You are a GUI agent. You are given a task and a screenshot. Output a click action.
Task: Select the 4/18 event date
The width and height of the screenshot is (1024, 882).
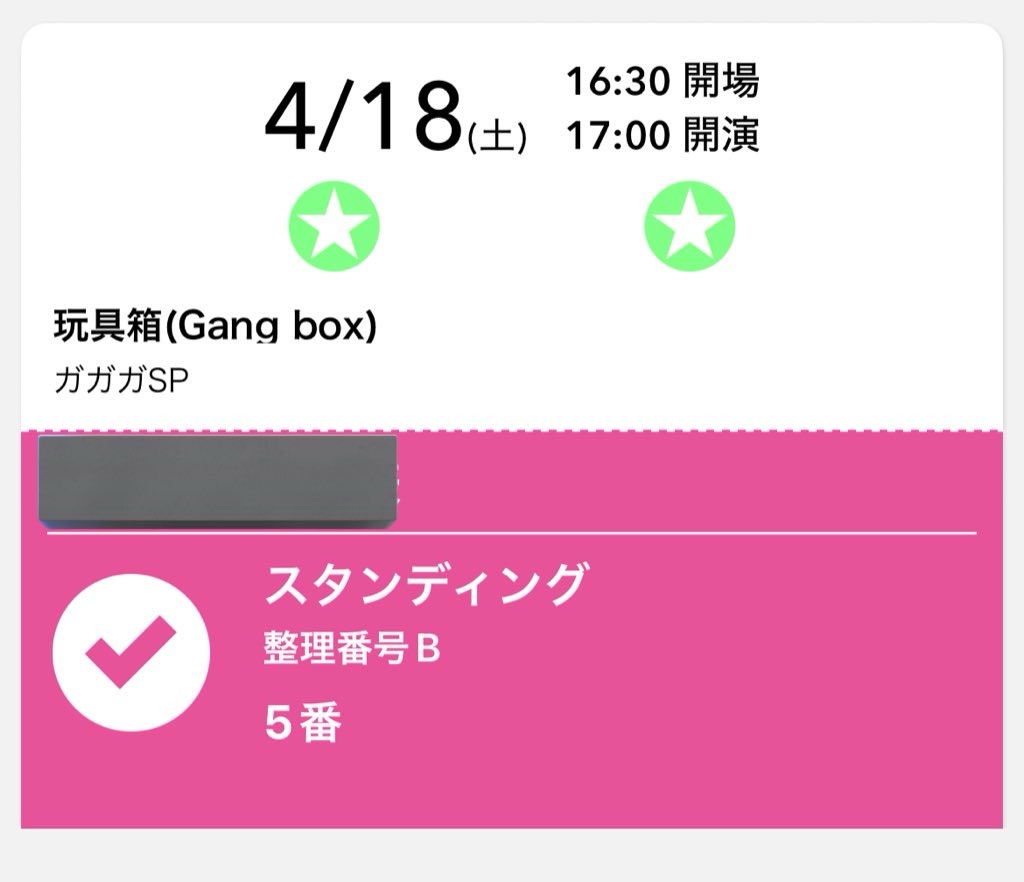click(363, 120)
